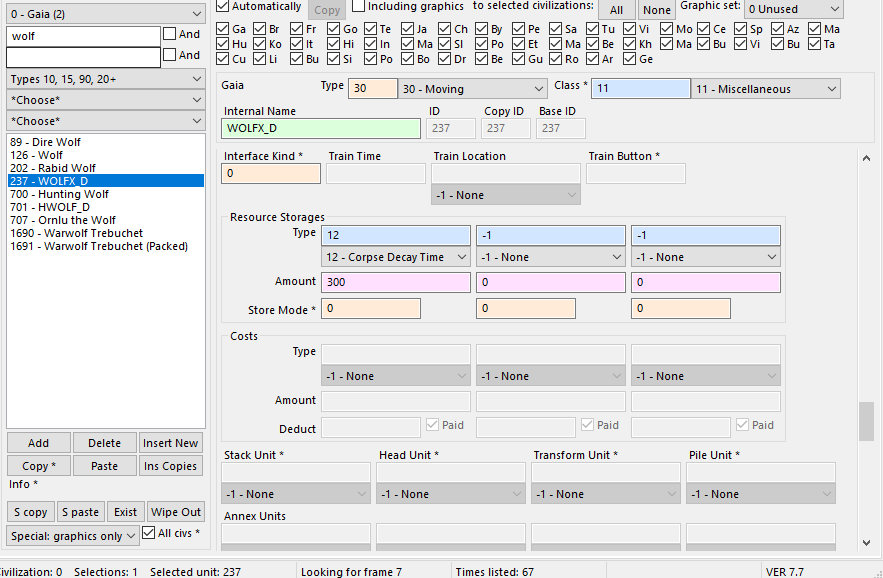
Task: Open the '30 - Moving' type dropdown
Action: 473,89
